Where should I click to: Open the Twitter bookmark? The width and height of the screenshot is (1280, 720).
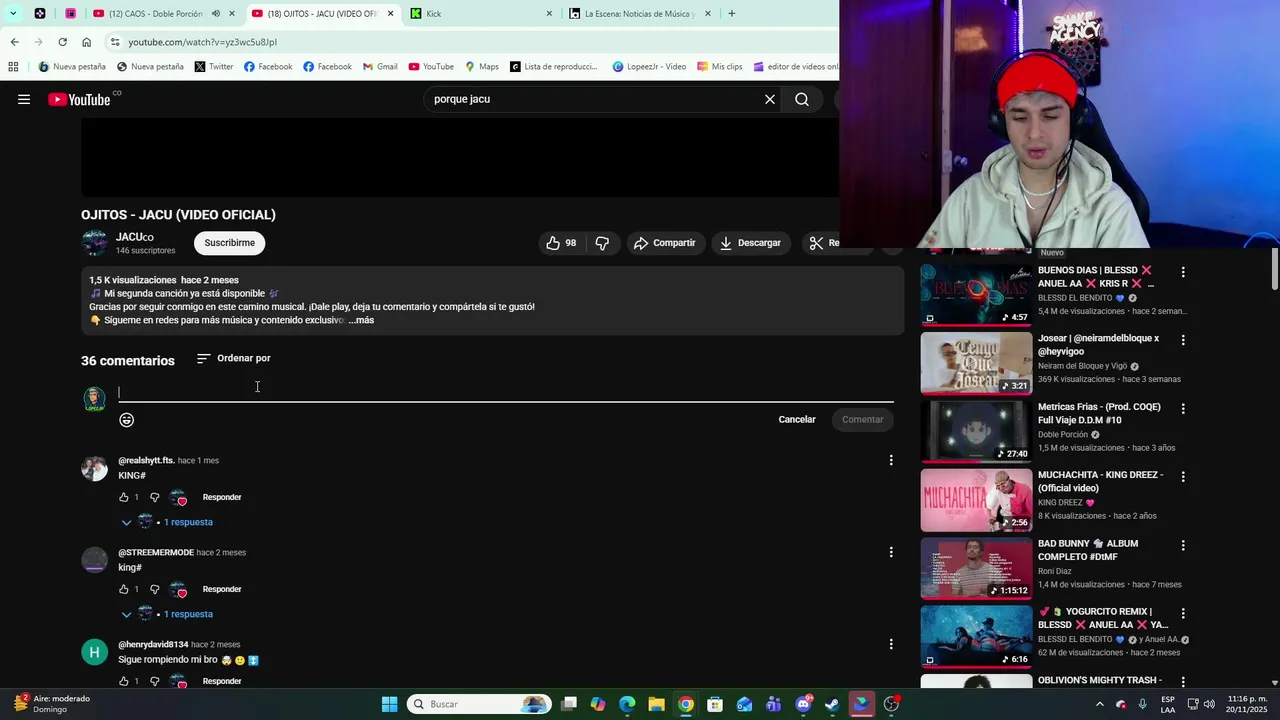pyautogui.click(x=214, y=67)
